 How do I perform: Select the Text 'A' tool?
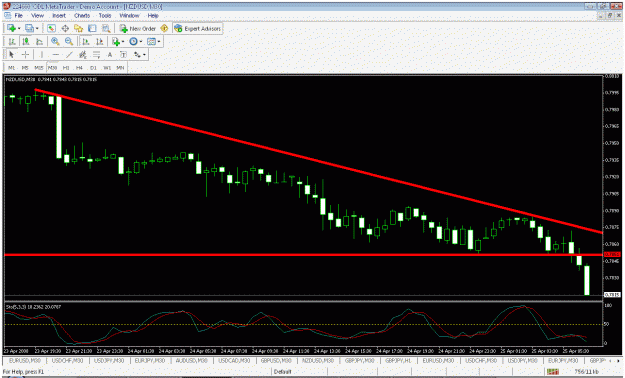click(x=110, y=55)
